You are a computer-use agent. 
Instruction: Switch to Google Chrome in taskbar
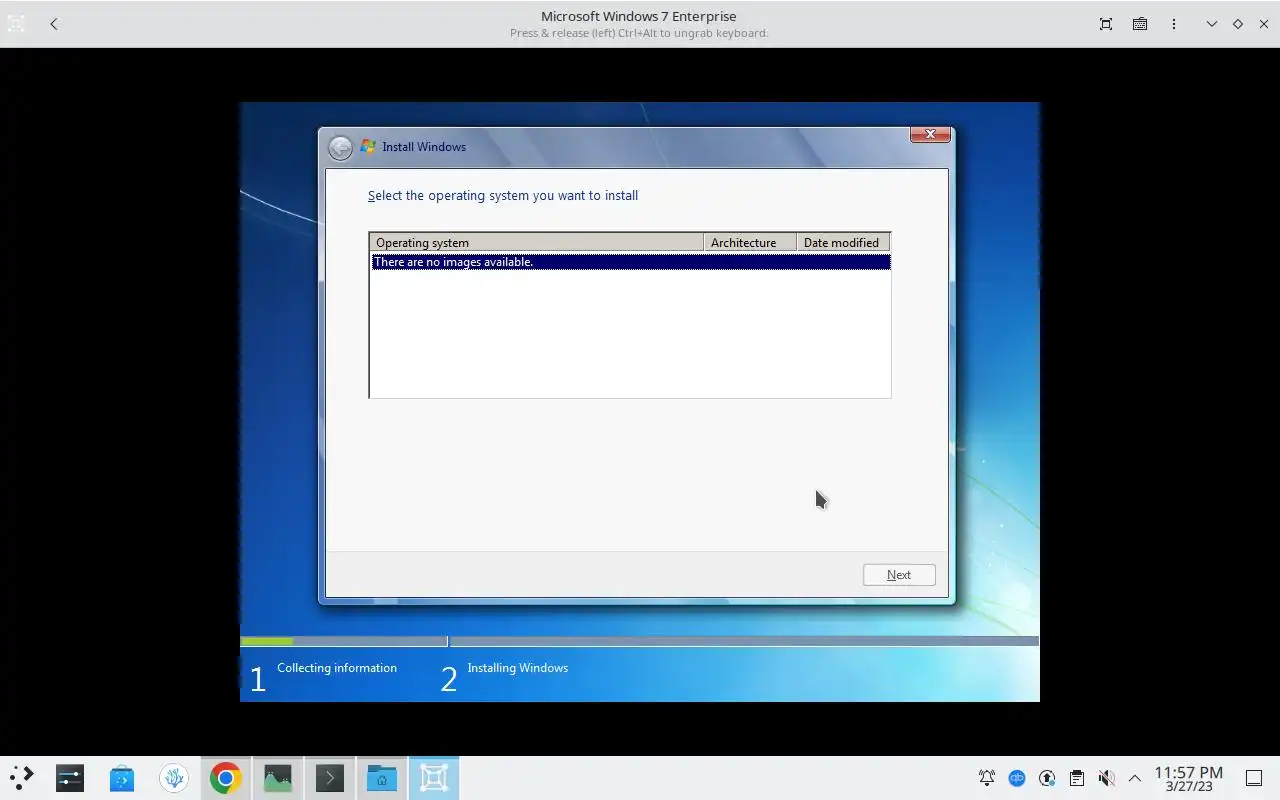click(226, 778)
